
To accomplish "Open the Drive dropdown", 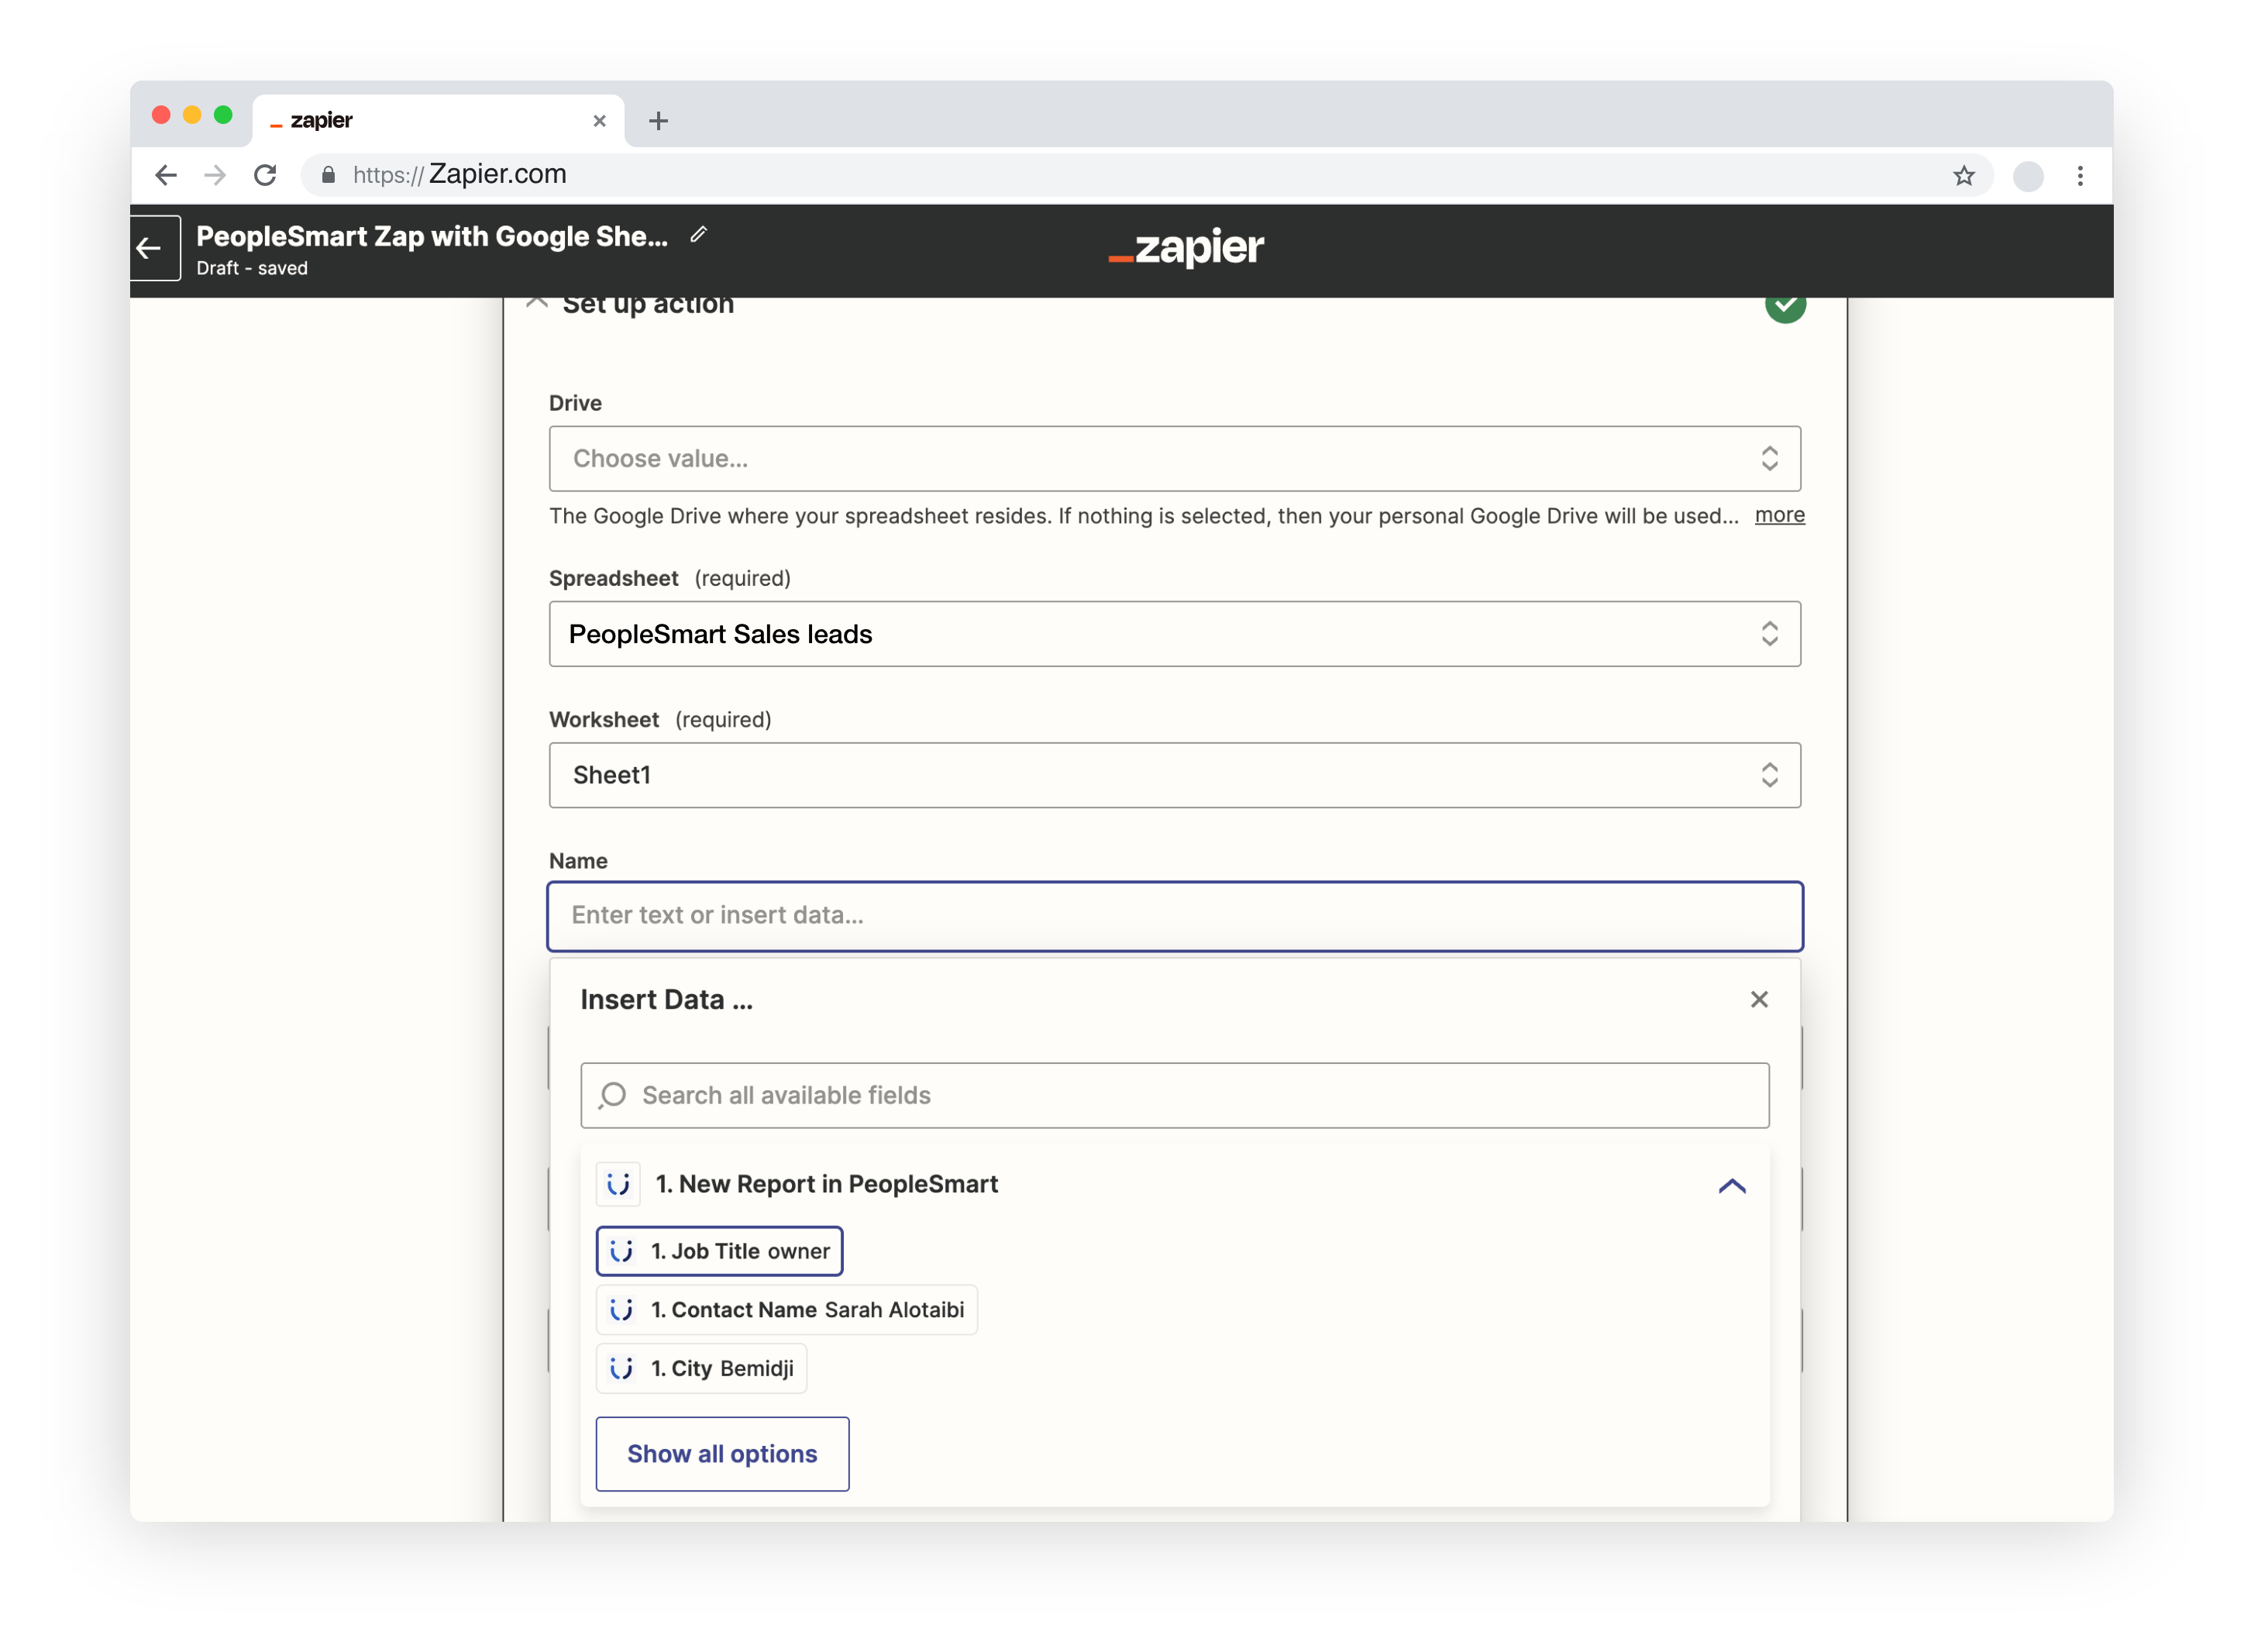I will click(1174, 458).
